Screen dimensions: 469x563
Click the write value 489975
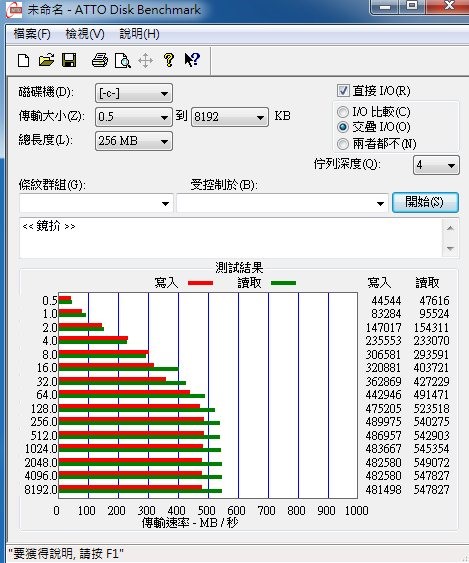pyautogui.click(x=383, y=422)
